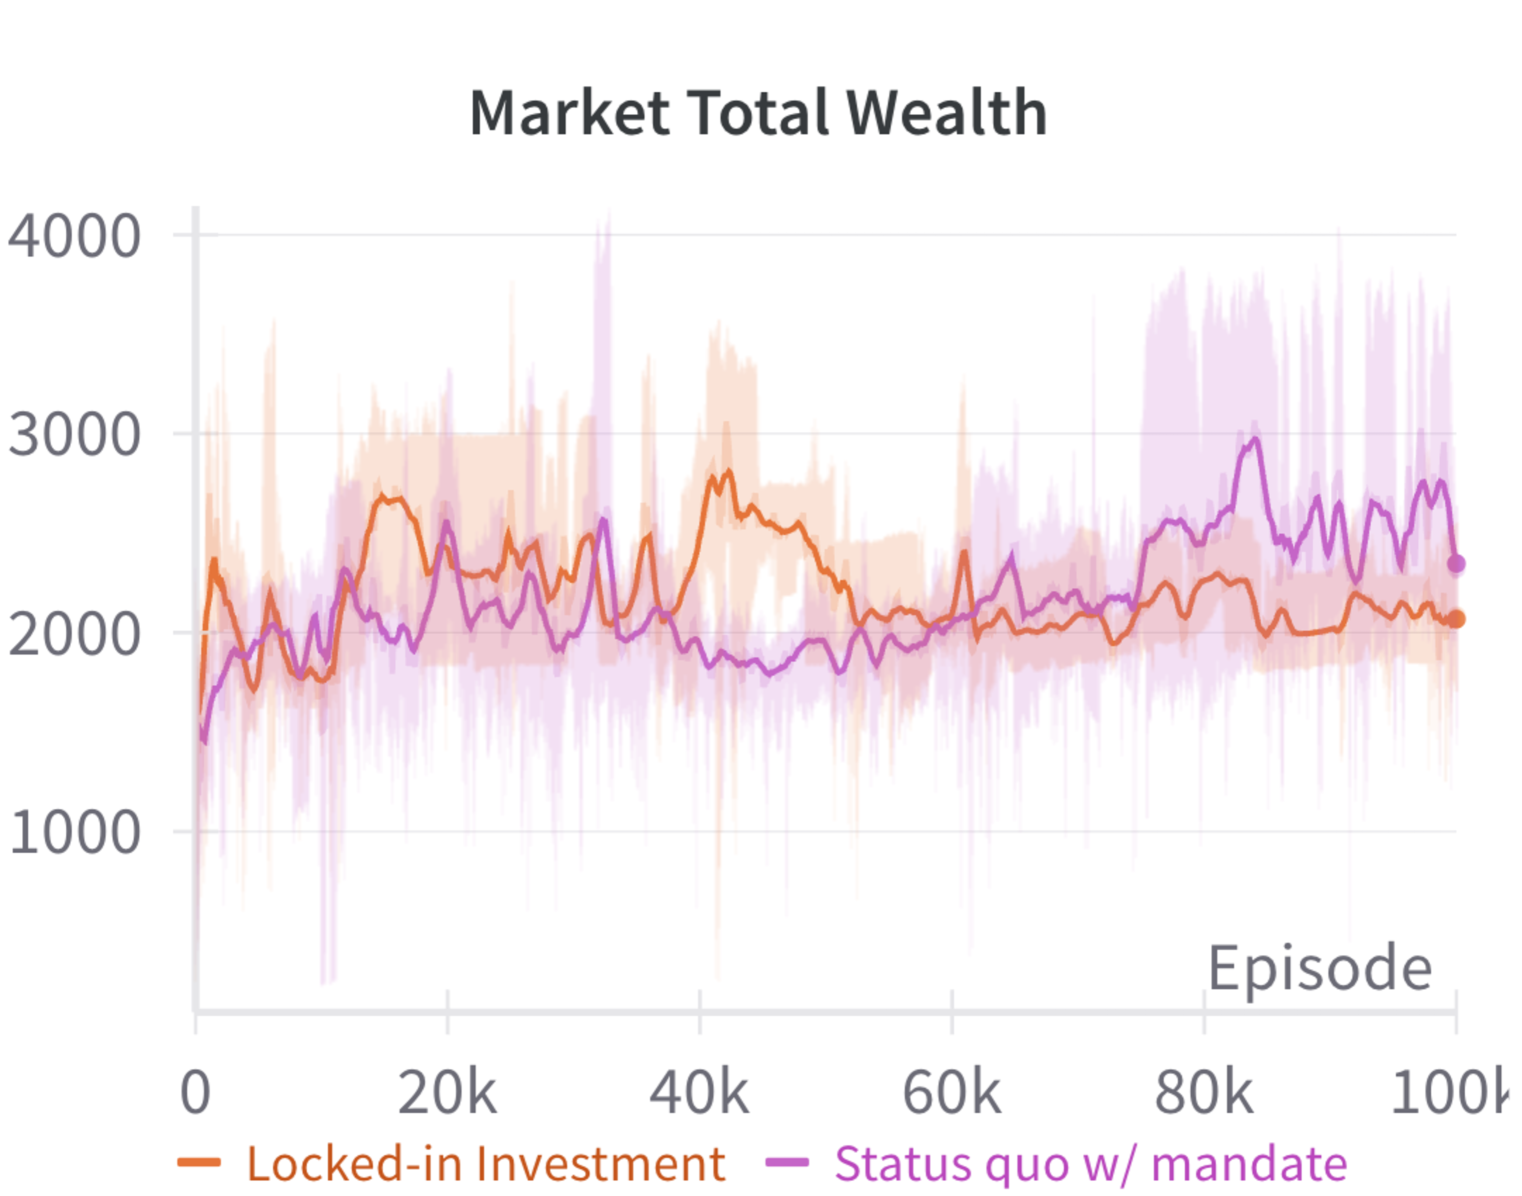
Task: Select the purple end-point marker dot
Action: 1456,564
